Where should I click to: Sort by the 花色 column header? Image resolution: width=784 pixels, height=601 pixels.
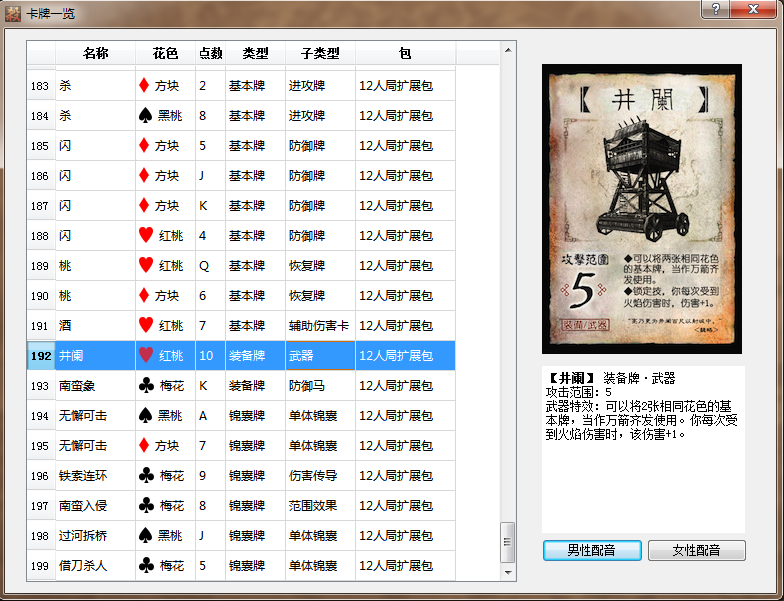(166, 53)
